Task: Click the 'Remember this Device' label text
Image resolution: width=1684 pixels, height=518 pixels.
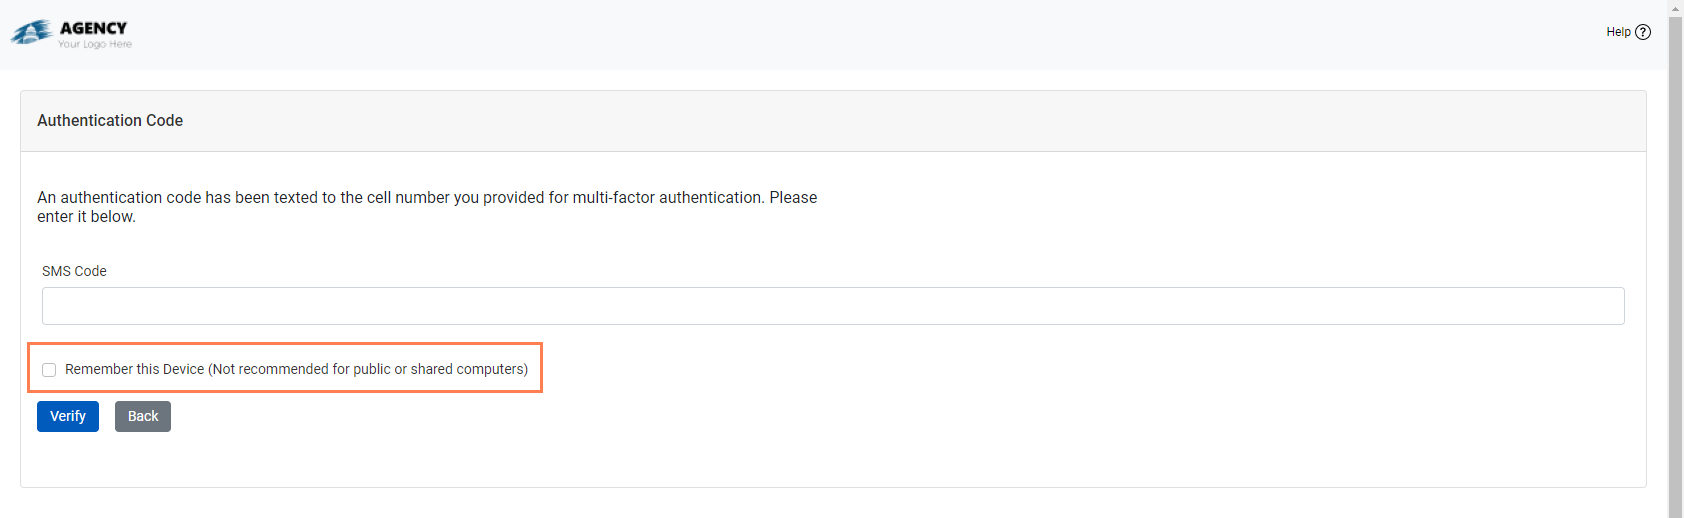Action: coord(134,369)
